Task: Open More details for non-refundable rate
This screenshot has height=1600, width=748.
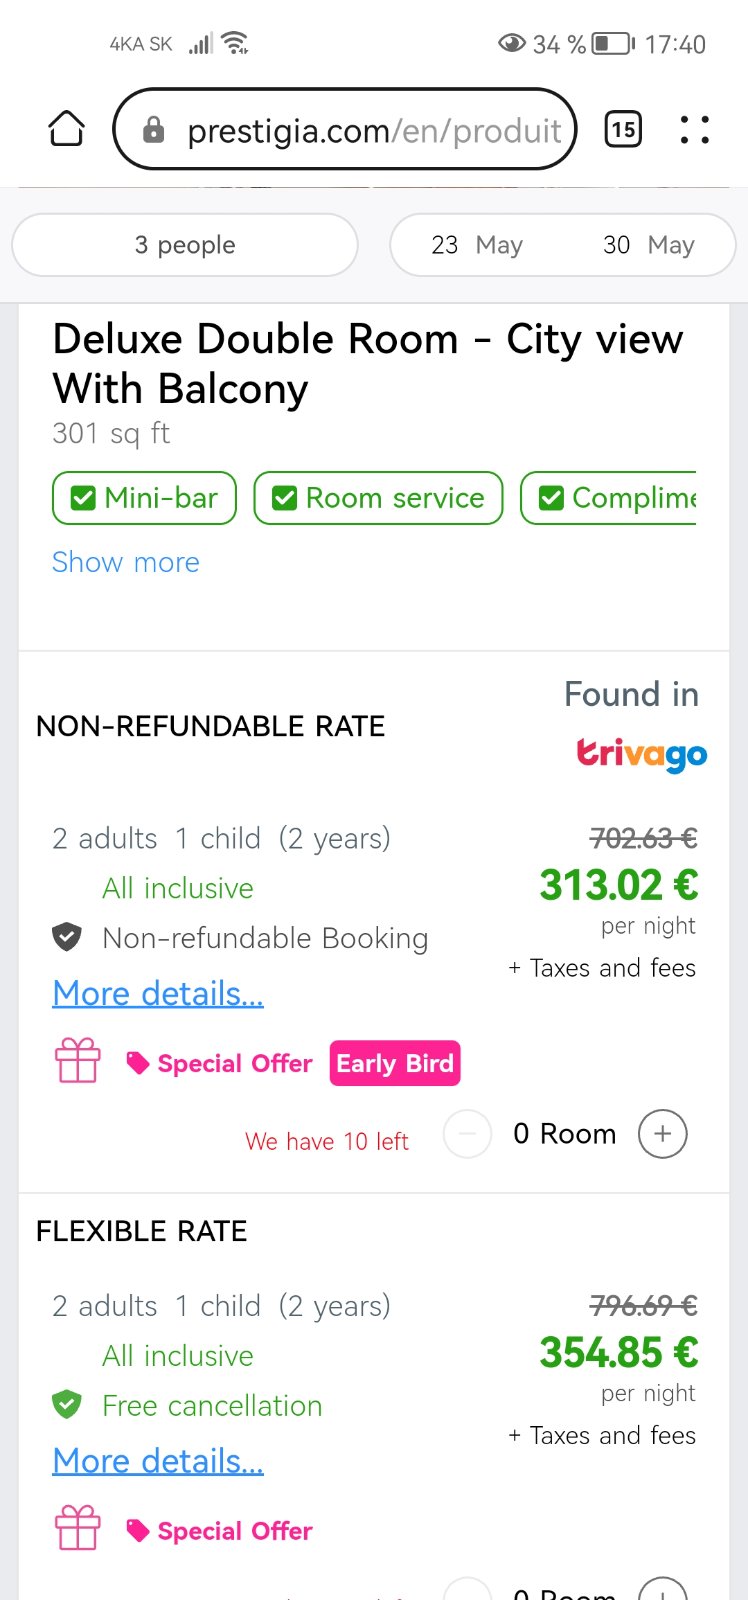Action: click(x=158, y=993)
